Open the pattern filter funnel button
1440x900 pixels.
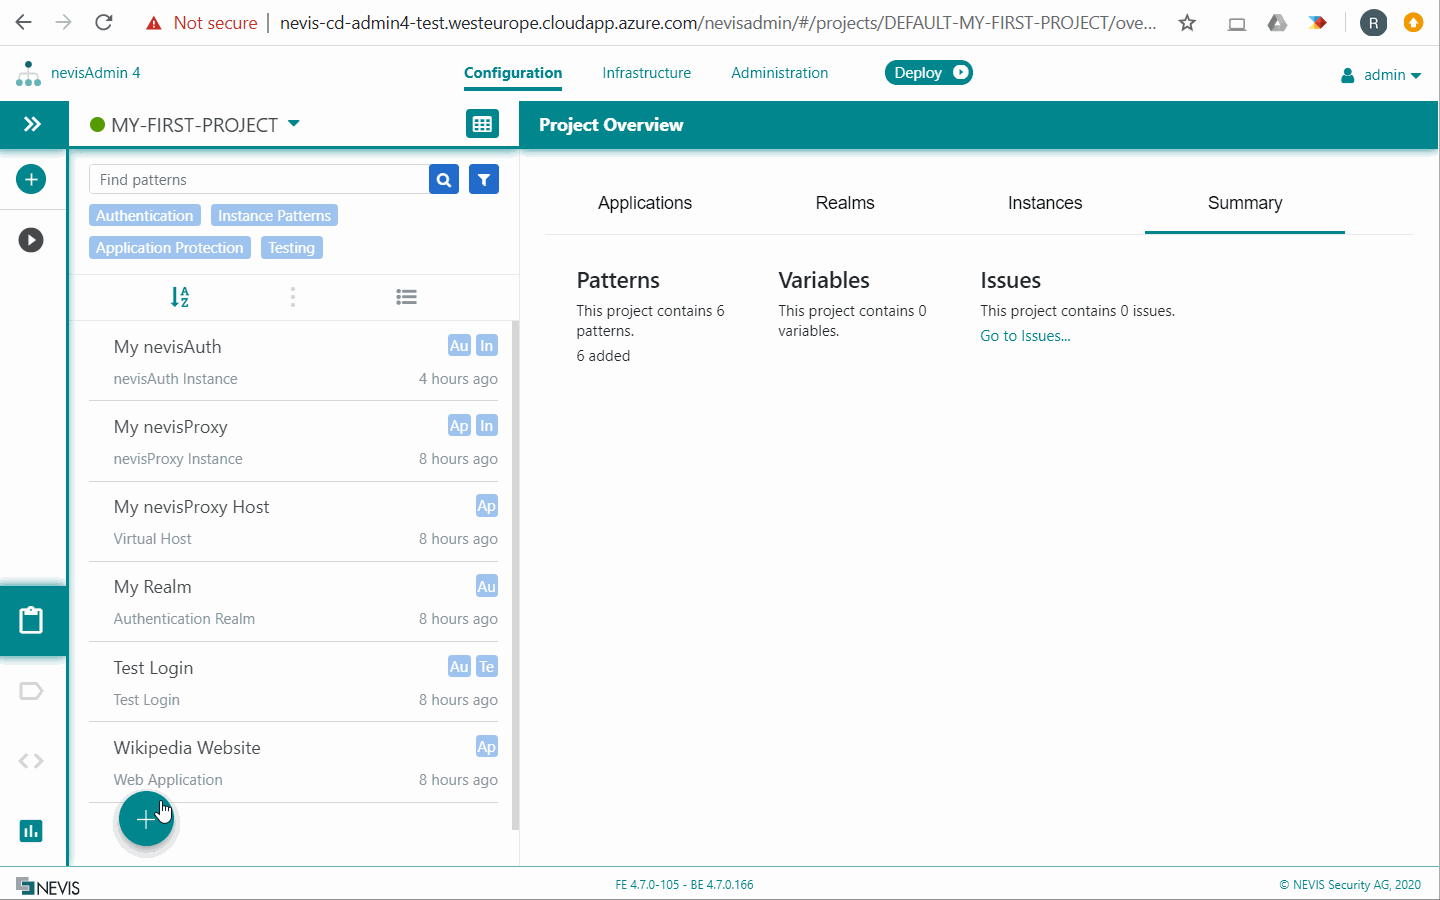click(x=484, y=180)
